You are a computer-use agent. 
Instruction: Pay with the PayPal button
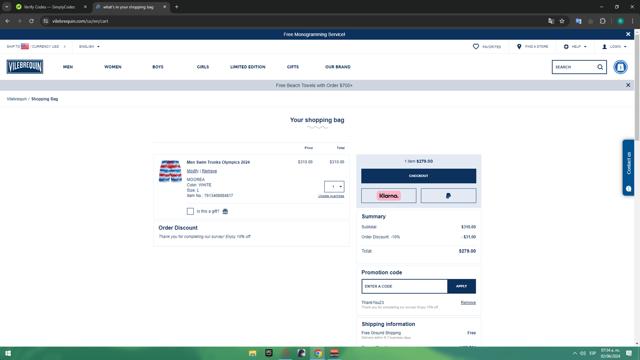[448, 196]
